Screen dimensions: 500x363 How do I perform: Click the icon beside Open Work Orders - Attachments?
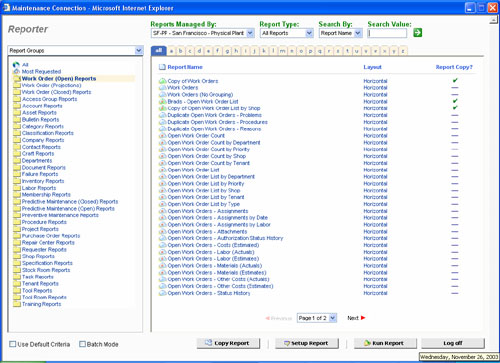[x=162, y=231]
